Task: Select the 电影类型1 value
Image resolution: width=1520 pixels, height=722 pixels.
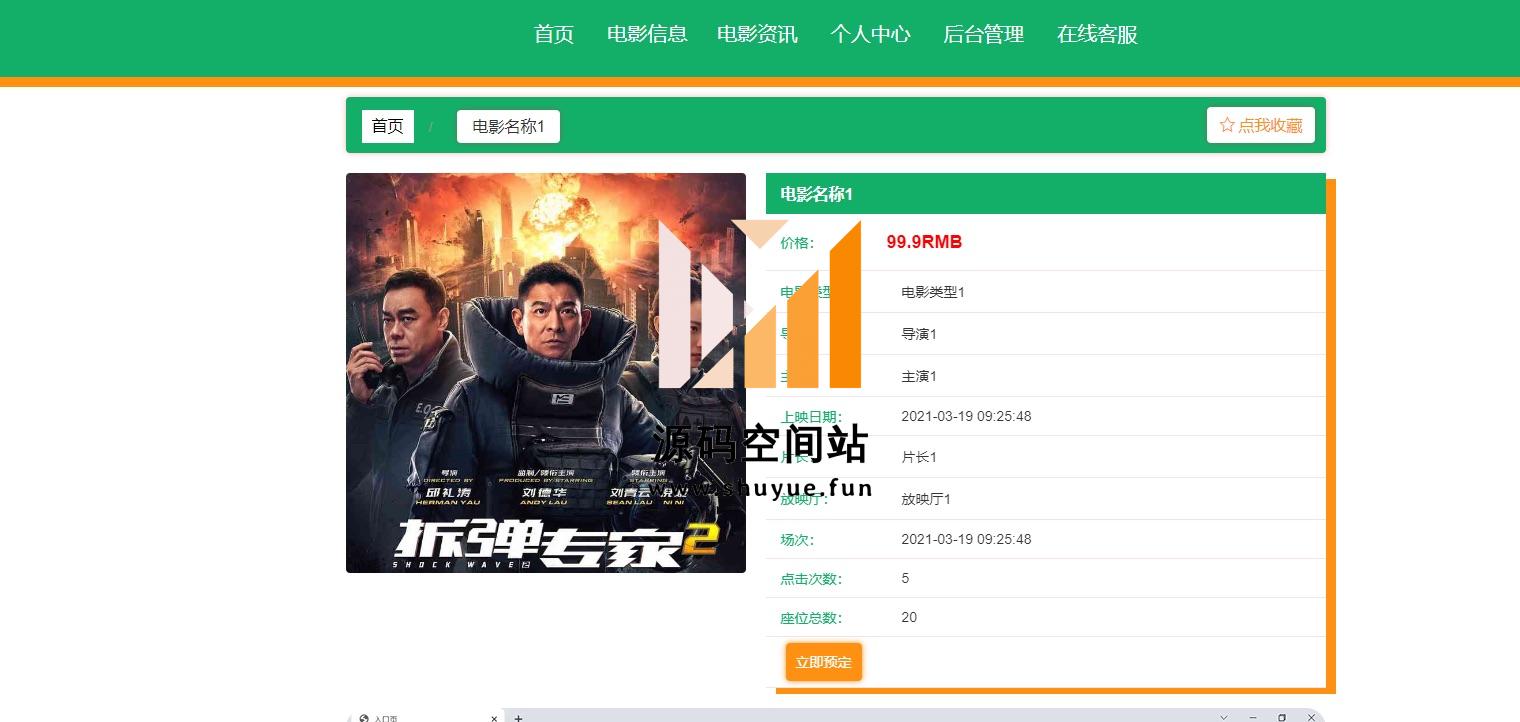Action: coord(933,292)
